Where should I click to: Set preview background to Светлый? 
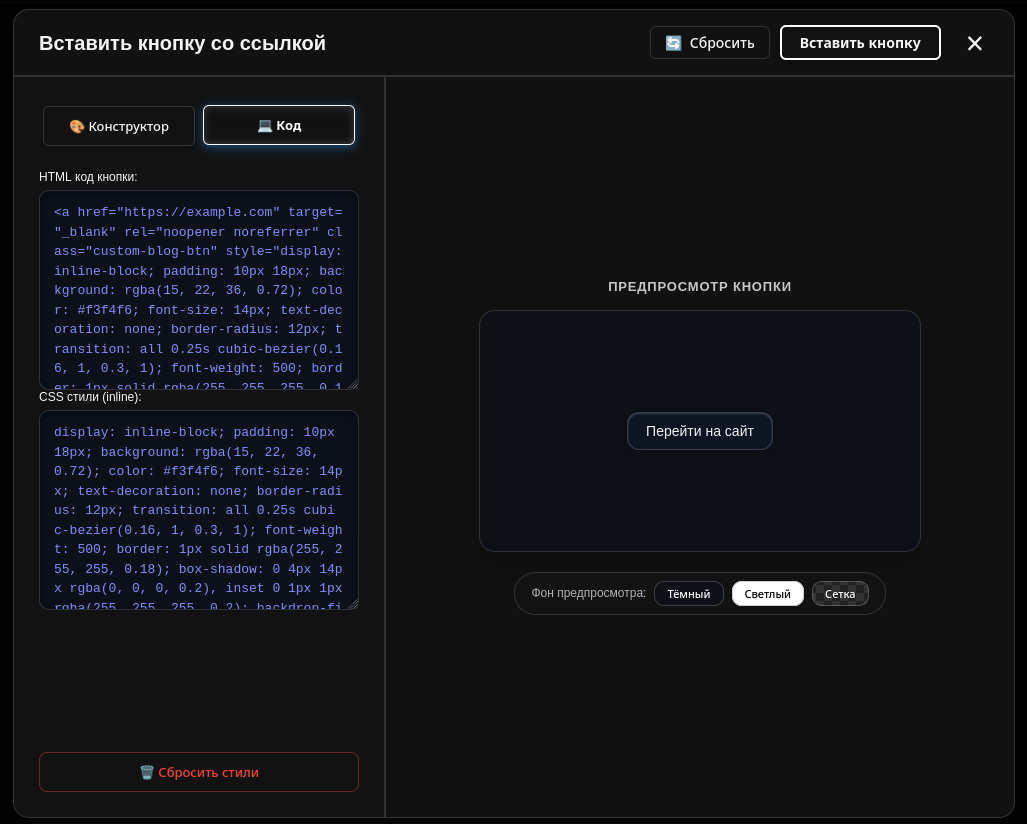pos(768,593)
